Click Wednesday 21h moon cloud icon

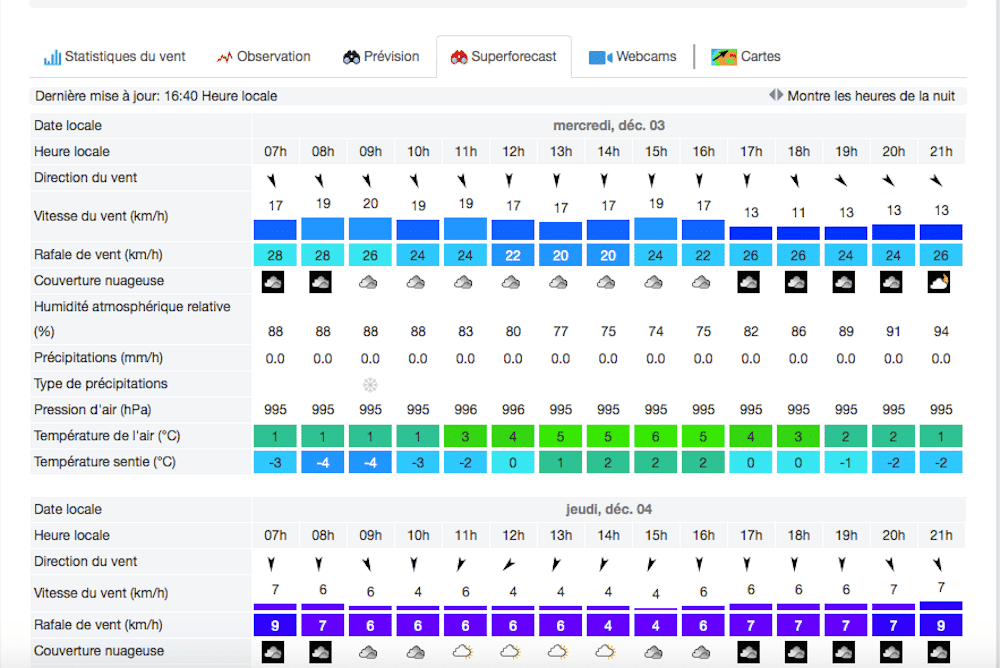[x=939, y=282]
